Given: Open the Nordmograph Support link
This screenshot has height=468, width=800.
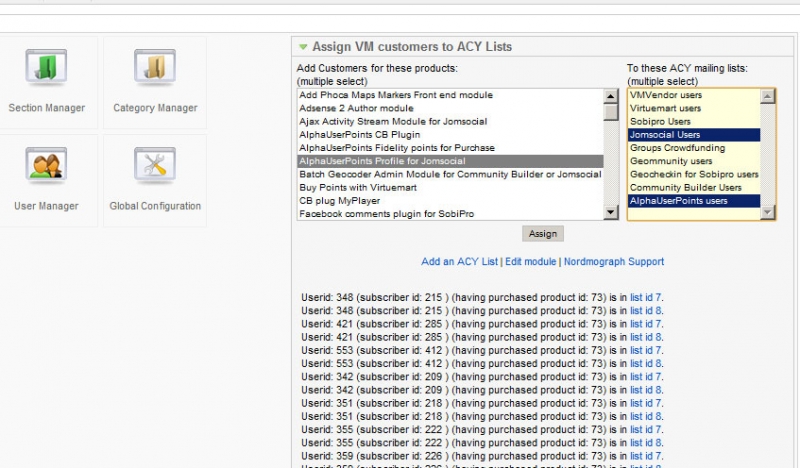Looking at the screenshot, I should pos(614,262).
